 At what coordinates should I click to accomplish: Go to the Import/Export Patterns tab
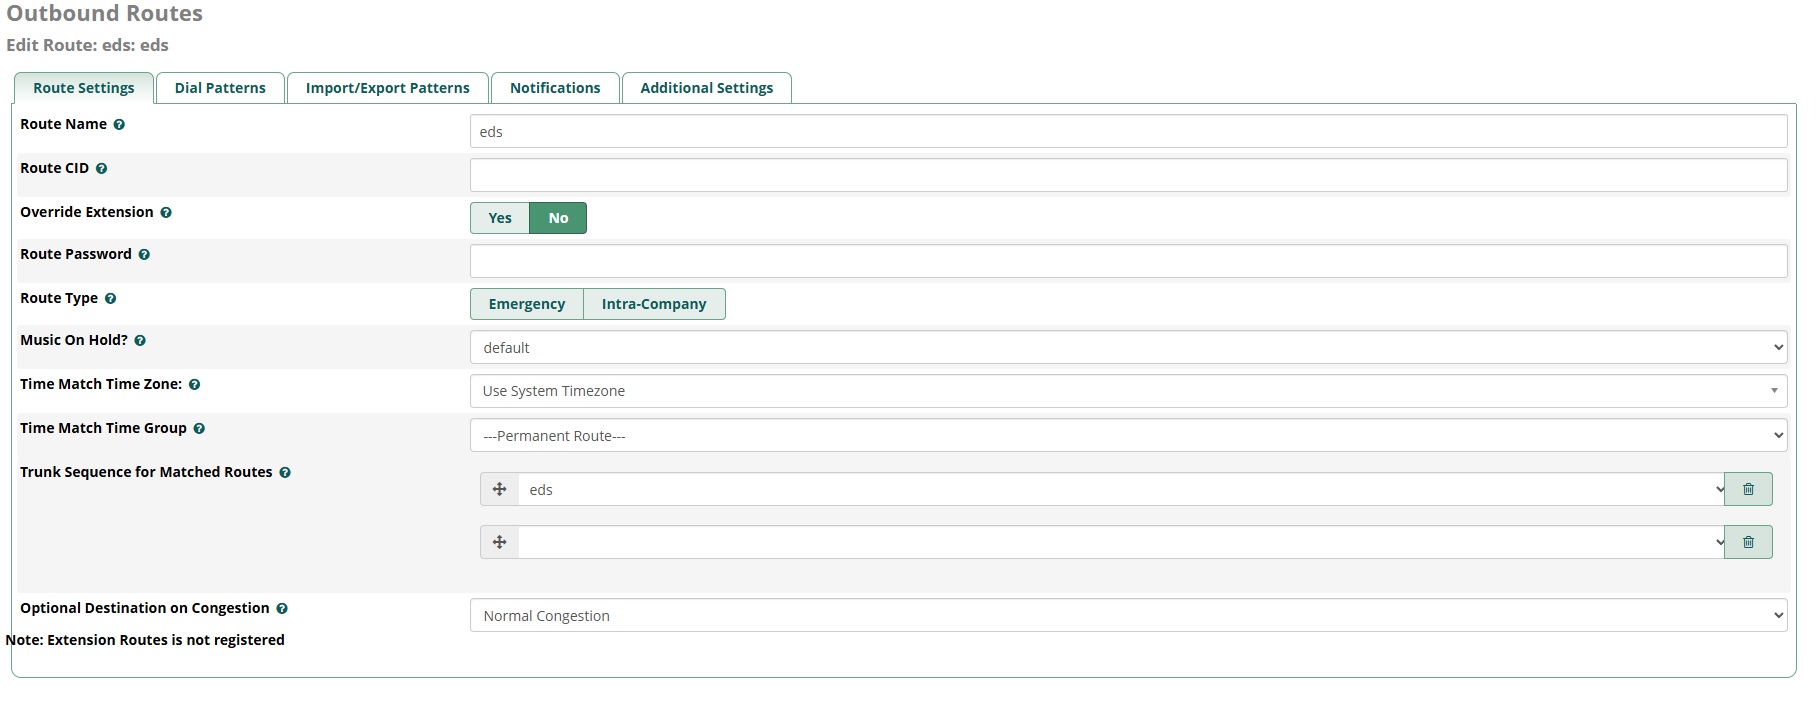click(x=387, y=88)
